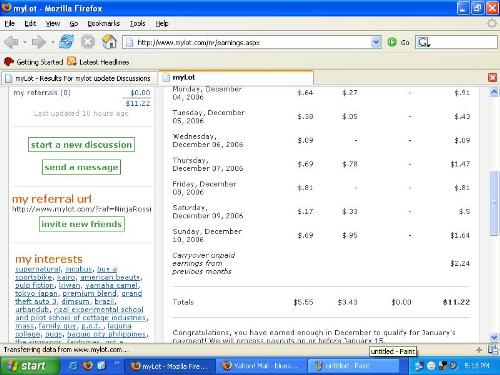This screenshot has width=500, height=375.
Task: Switch to untitled Paint taskbar button
Action: coord(353,366)
